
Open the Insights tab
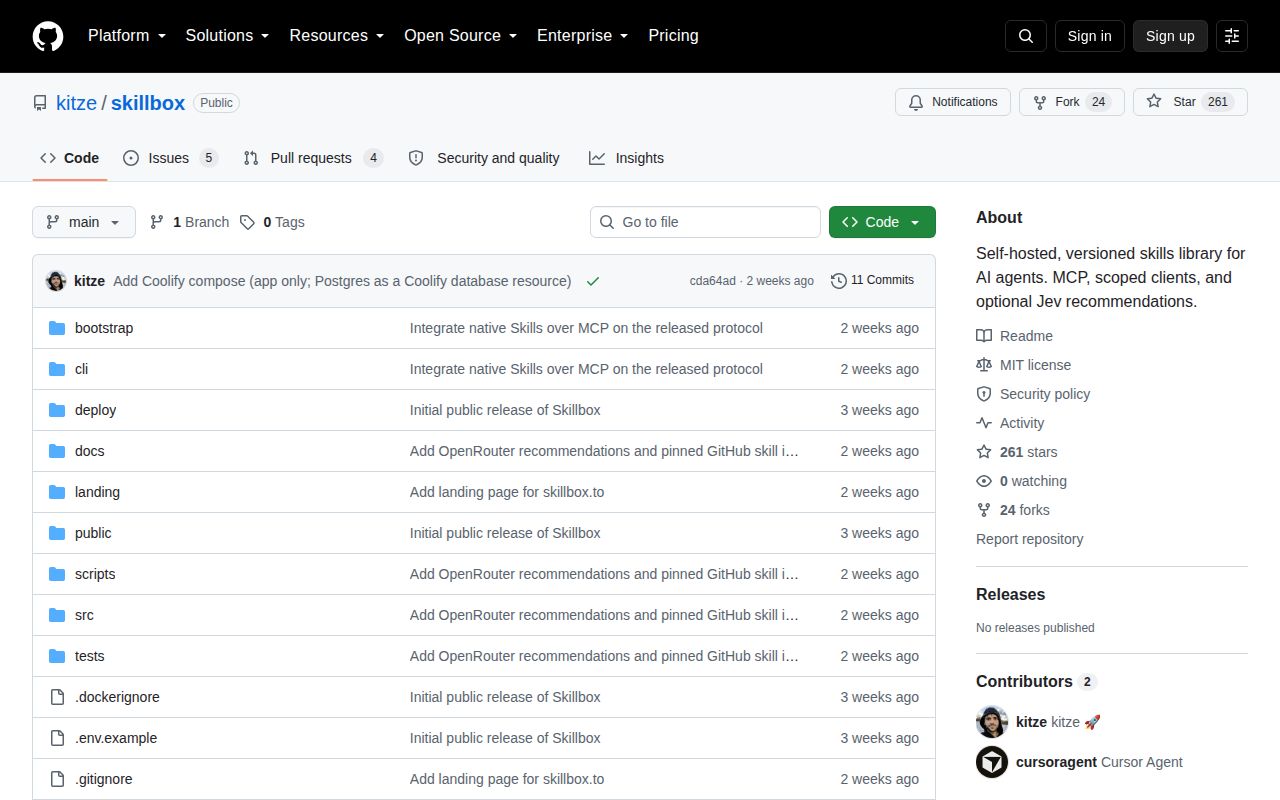click(626, 158)
